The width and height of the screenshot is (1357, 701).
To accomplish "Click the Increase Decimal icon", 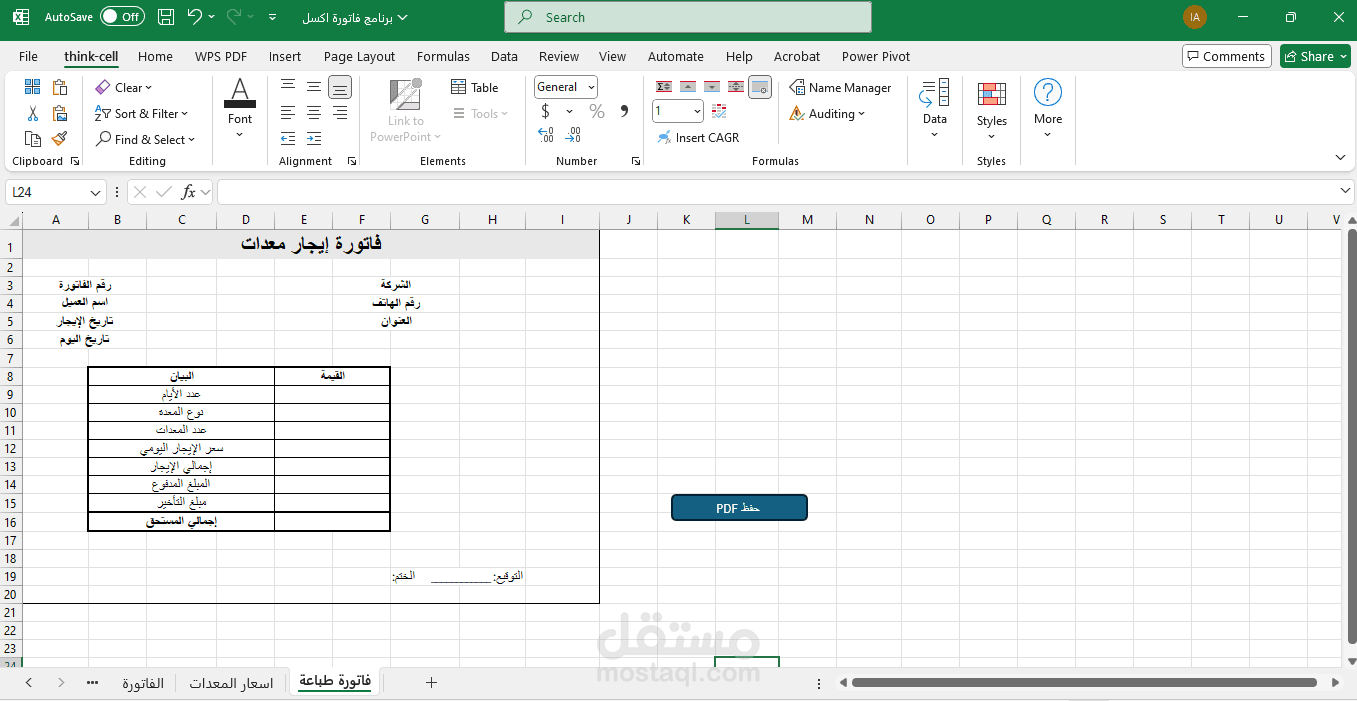I will 545,134.
